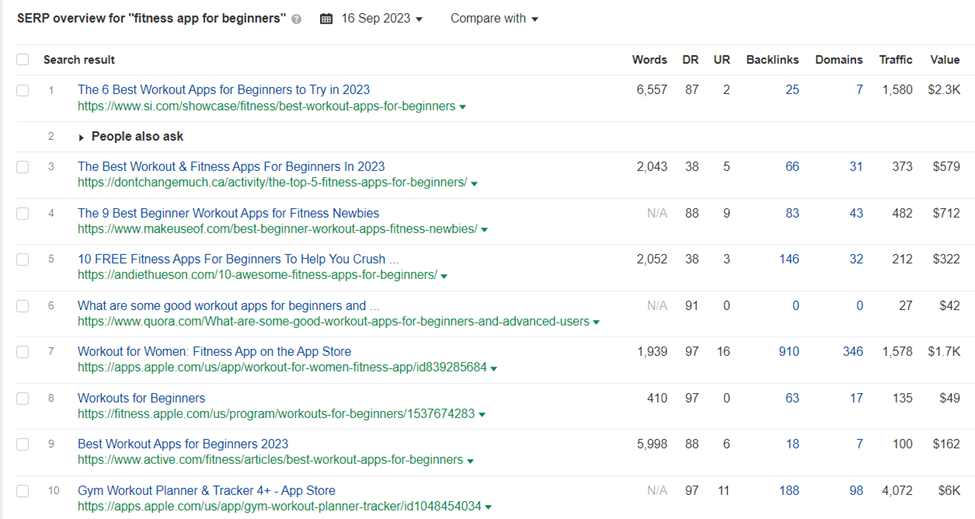Click traffic value 4,072 for Gym Workout Planner
975x519 pixels.
[x=897, y=491]
